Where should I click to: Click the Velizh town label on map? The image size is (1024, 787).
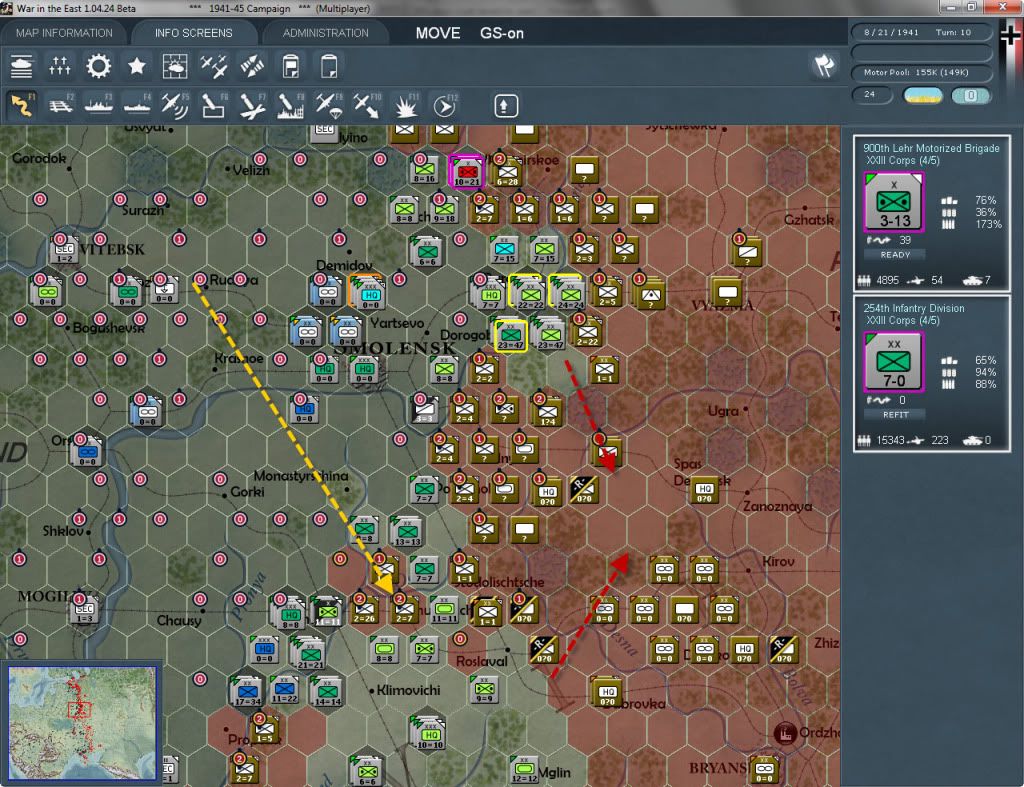pyautogui.click(x=251, y=170)
